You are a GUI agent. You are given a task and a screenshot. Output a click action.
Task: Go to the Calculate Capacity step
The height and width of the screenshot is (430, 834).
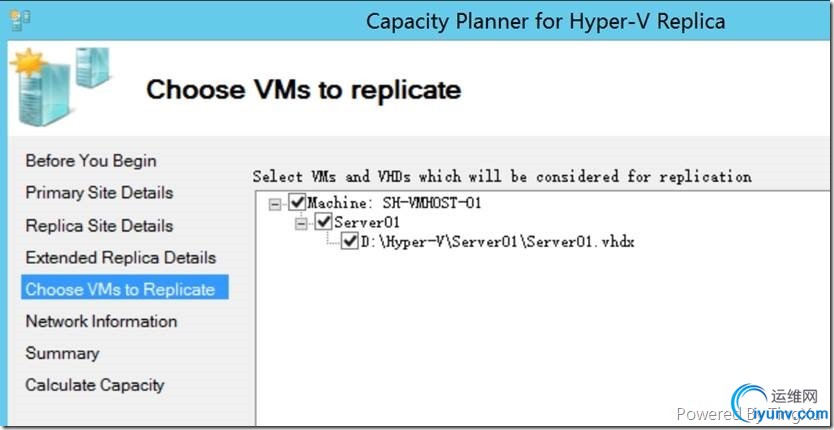pyautogui.click(x=95, y=385)
